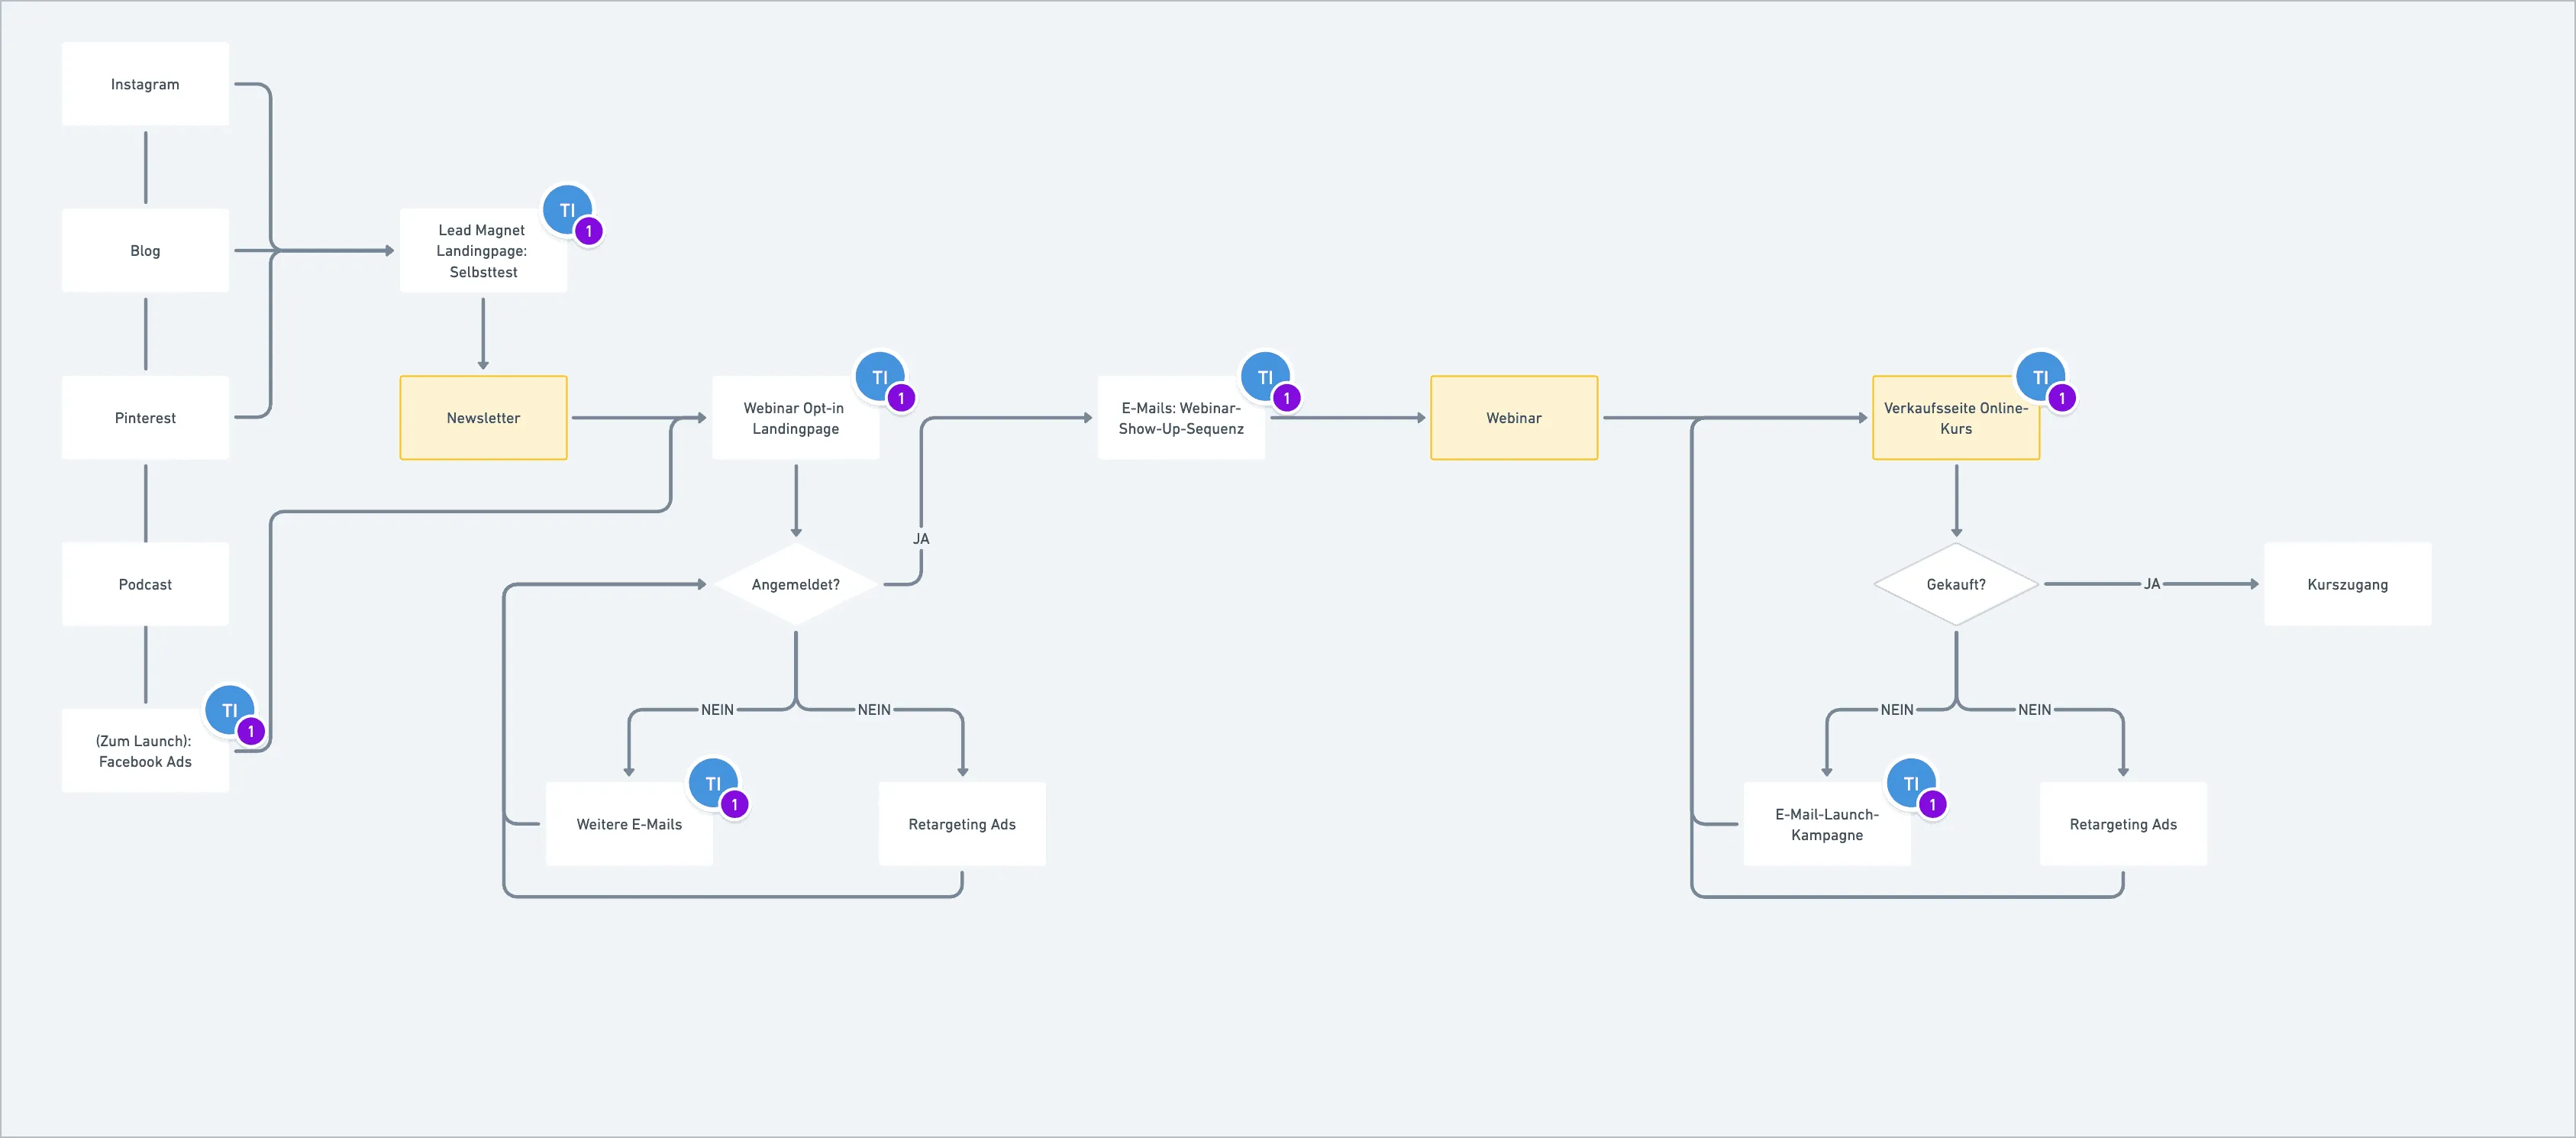Select the Blog node
This screenshot has width=2576, height=1138.
(145, 251)
